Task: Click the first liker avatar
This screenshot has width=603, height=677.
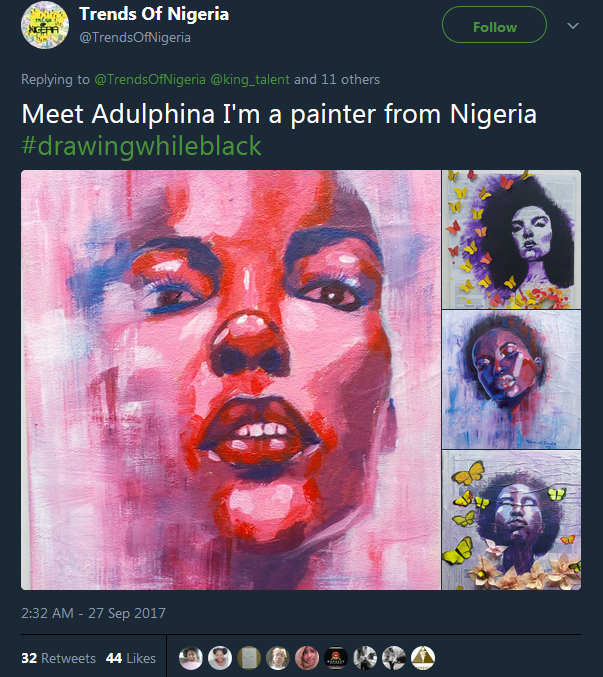Action: (x=191, y=657)
